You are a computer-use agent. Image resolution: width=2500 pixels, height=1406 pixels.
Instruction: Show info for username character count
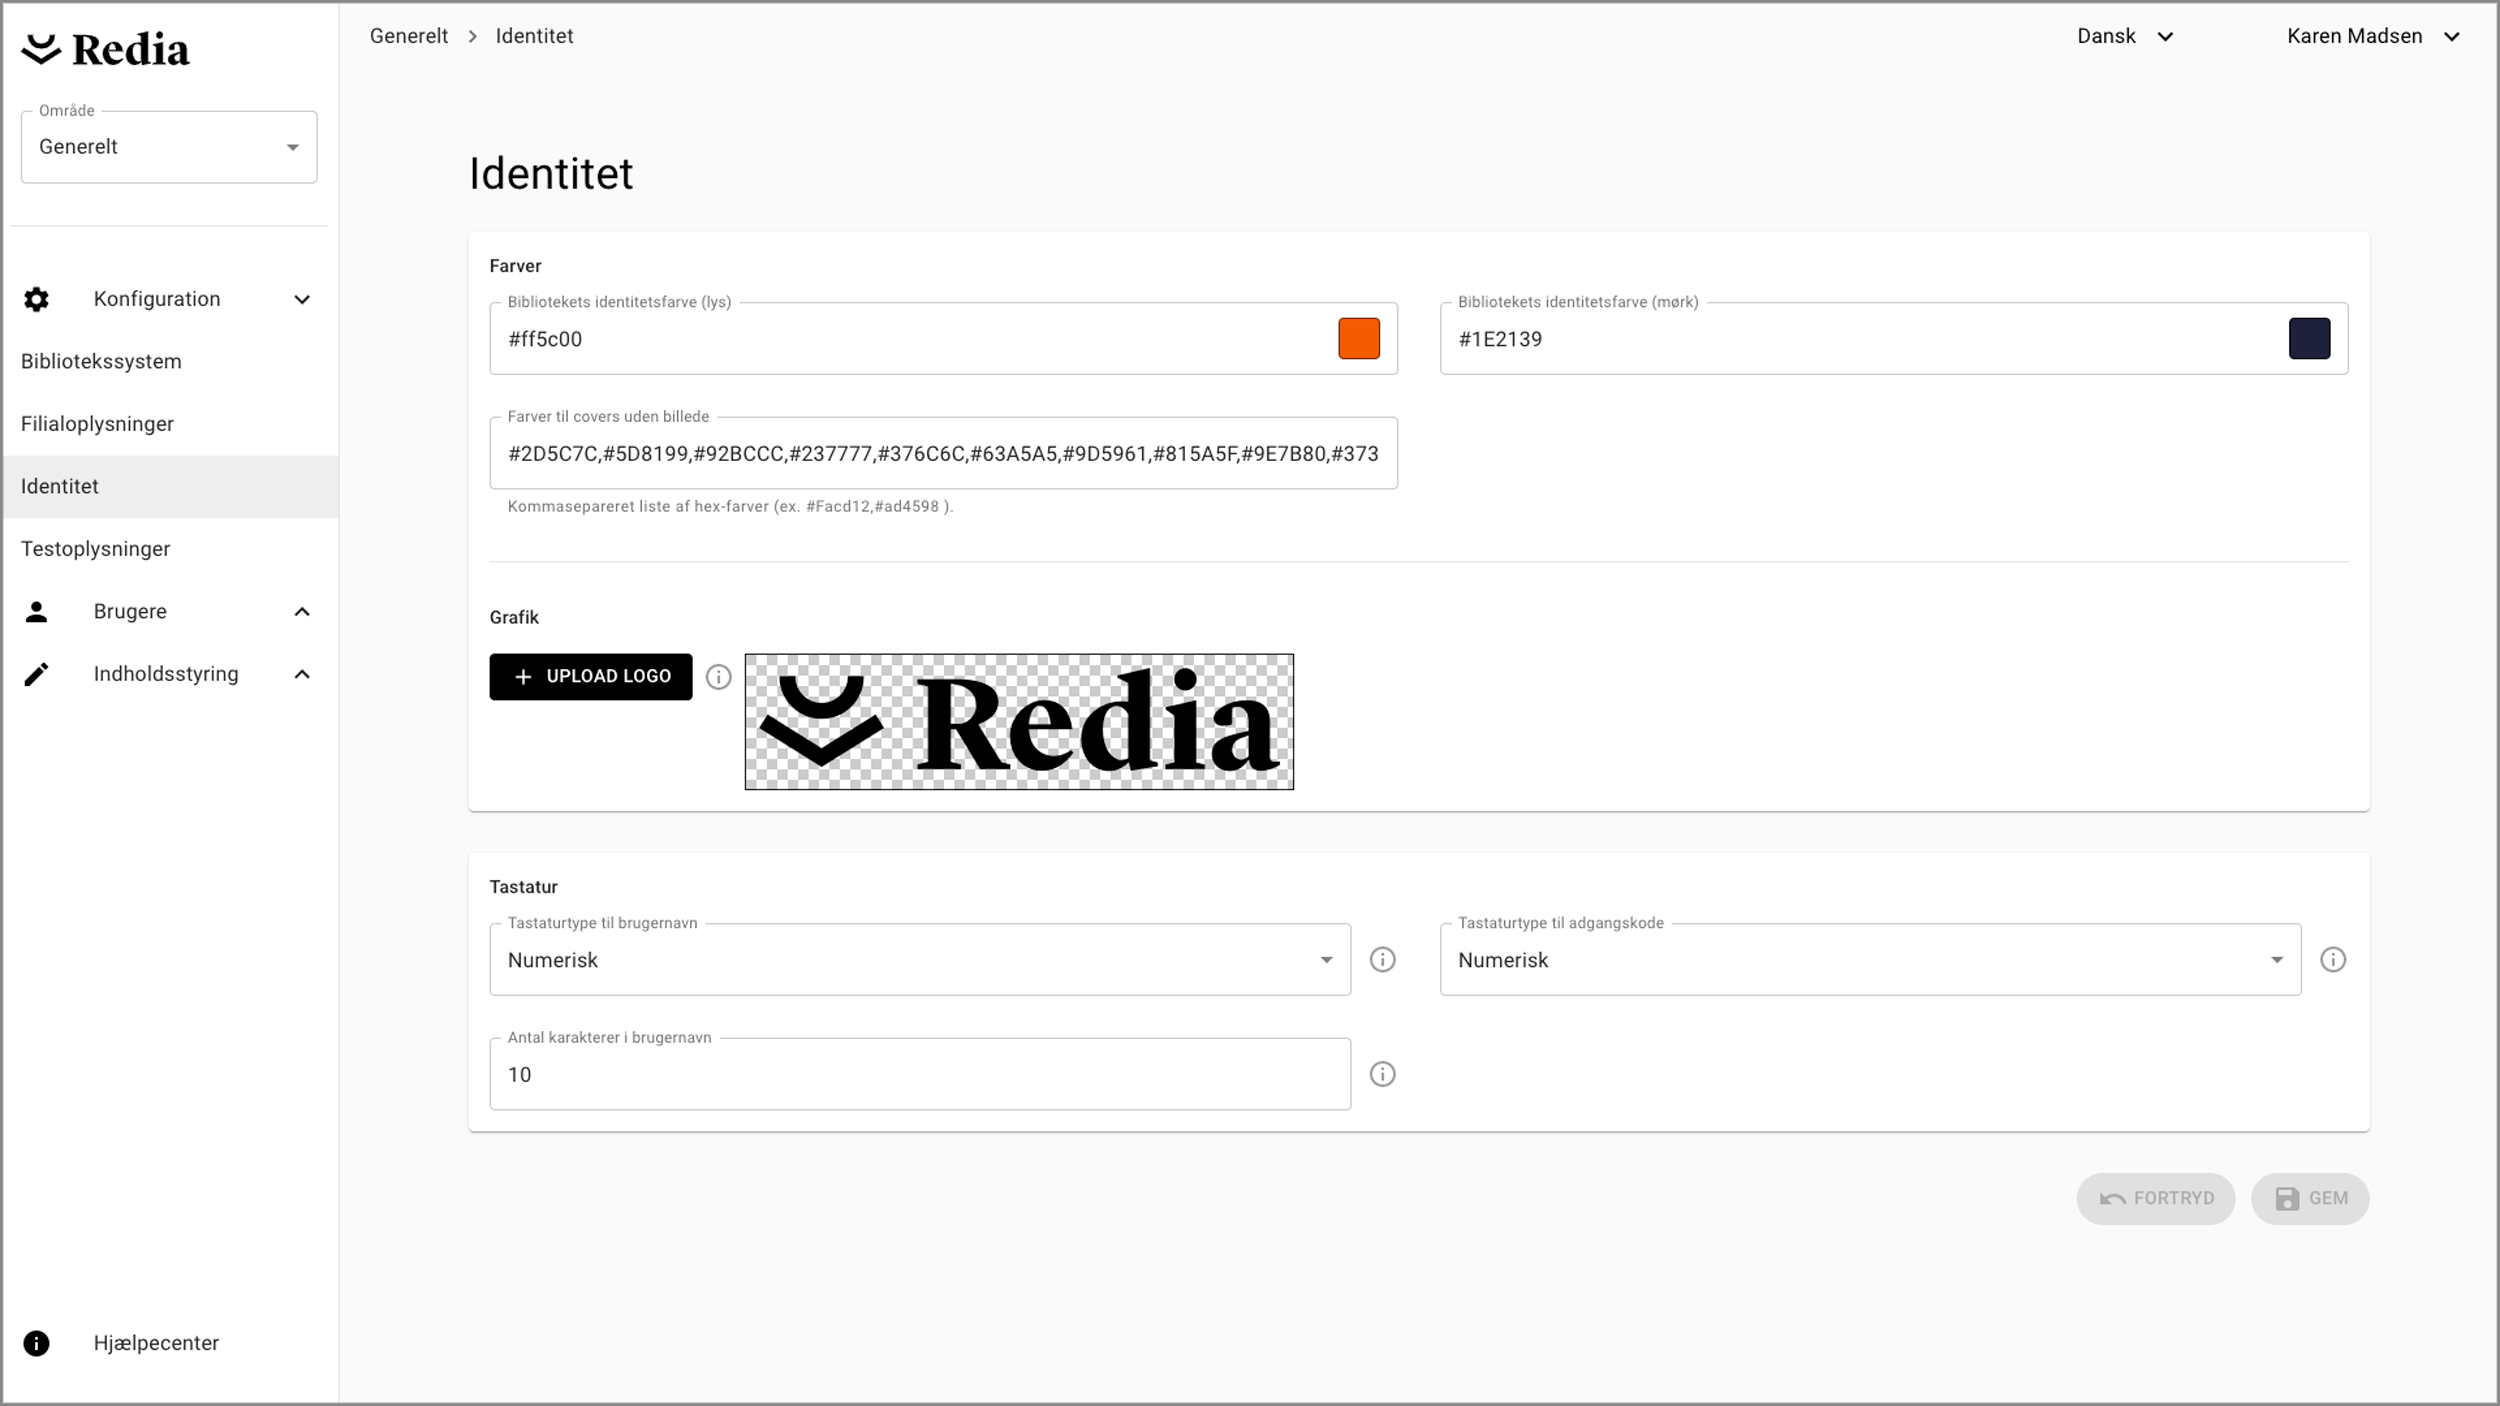[x=1382, y=1074]
